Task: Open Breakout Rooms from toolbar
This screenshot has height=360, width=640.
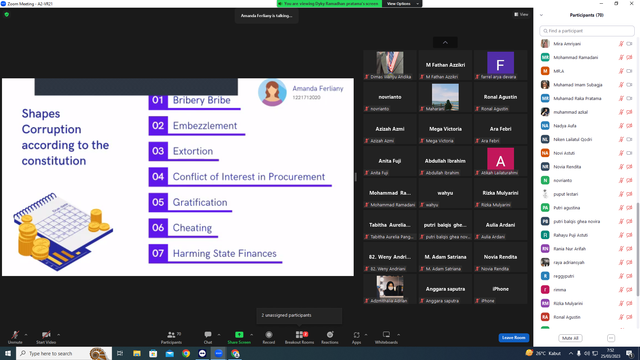Action: [300, 336]
